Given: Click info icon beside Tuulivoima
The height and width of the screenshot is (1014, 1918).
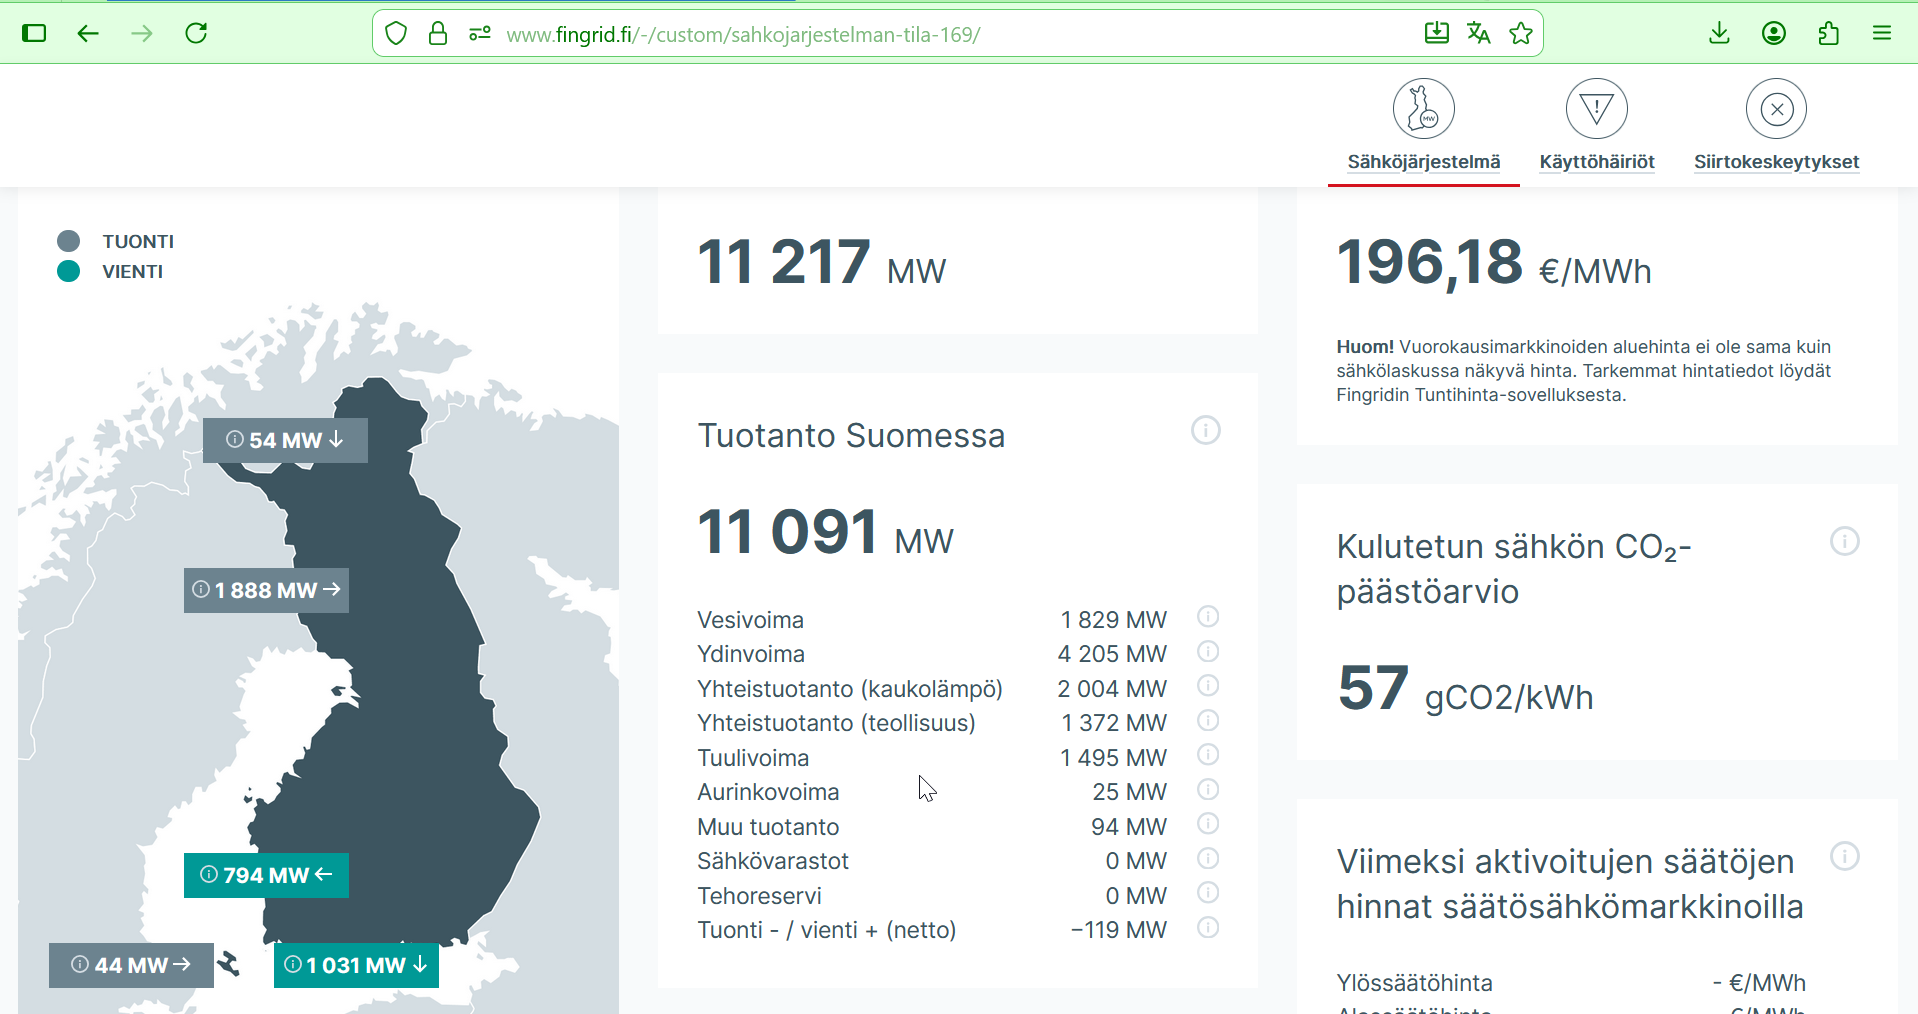Looking at the screenshot, I should coord(1208,755).
